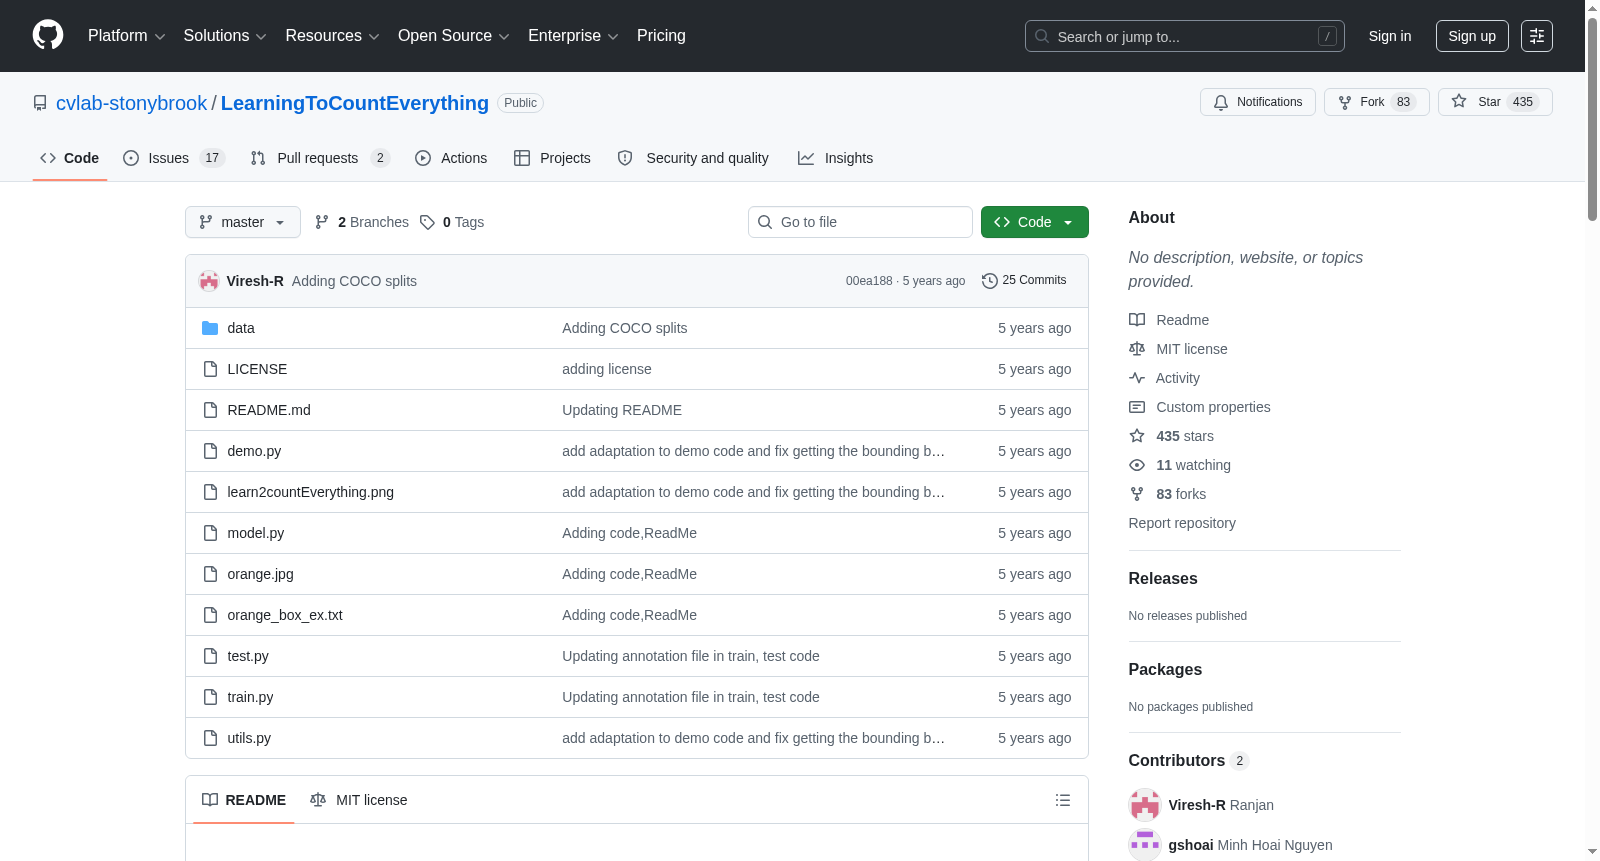
Task: Click gshoai contributor avatar
Action: tap(1145, 845)
